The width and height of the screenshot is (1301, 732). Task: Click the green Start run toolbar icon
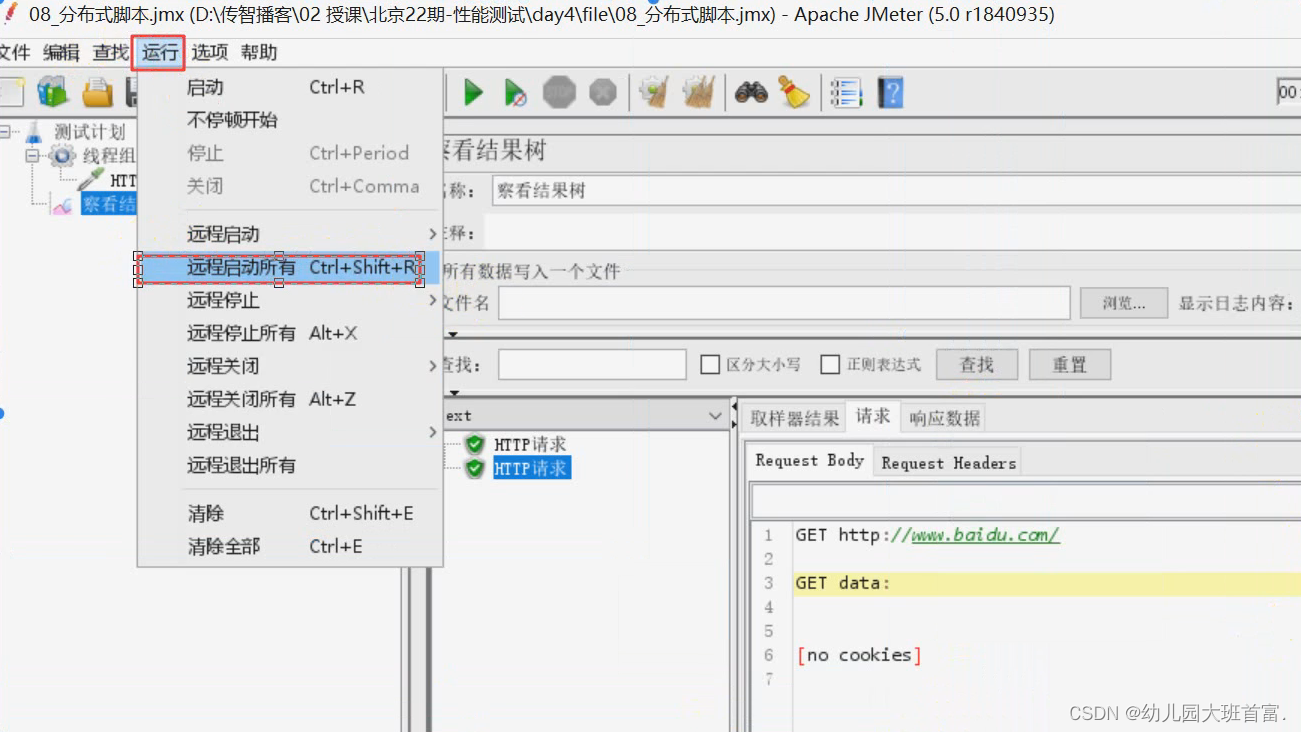[473, 93]
